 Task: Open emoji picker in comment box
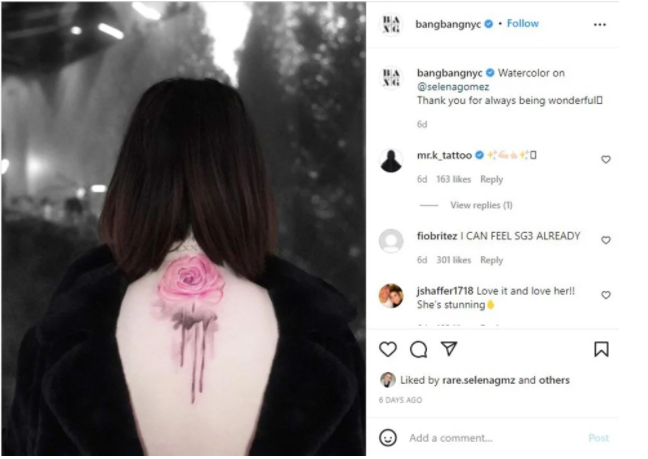[388, 438]
